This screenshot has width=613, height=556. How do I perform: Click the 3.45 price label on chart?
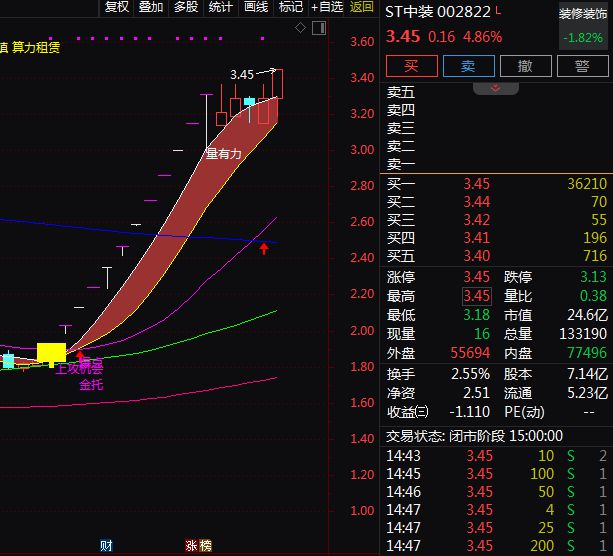(242, 74)
